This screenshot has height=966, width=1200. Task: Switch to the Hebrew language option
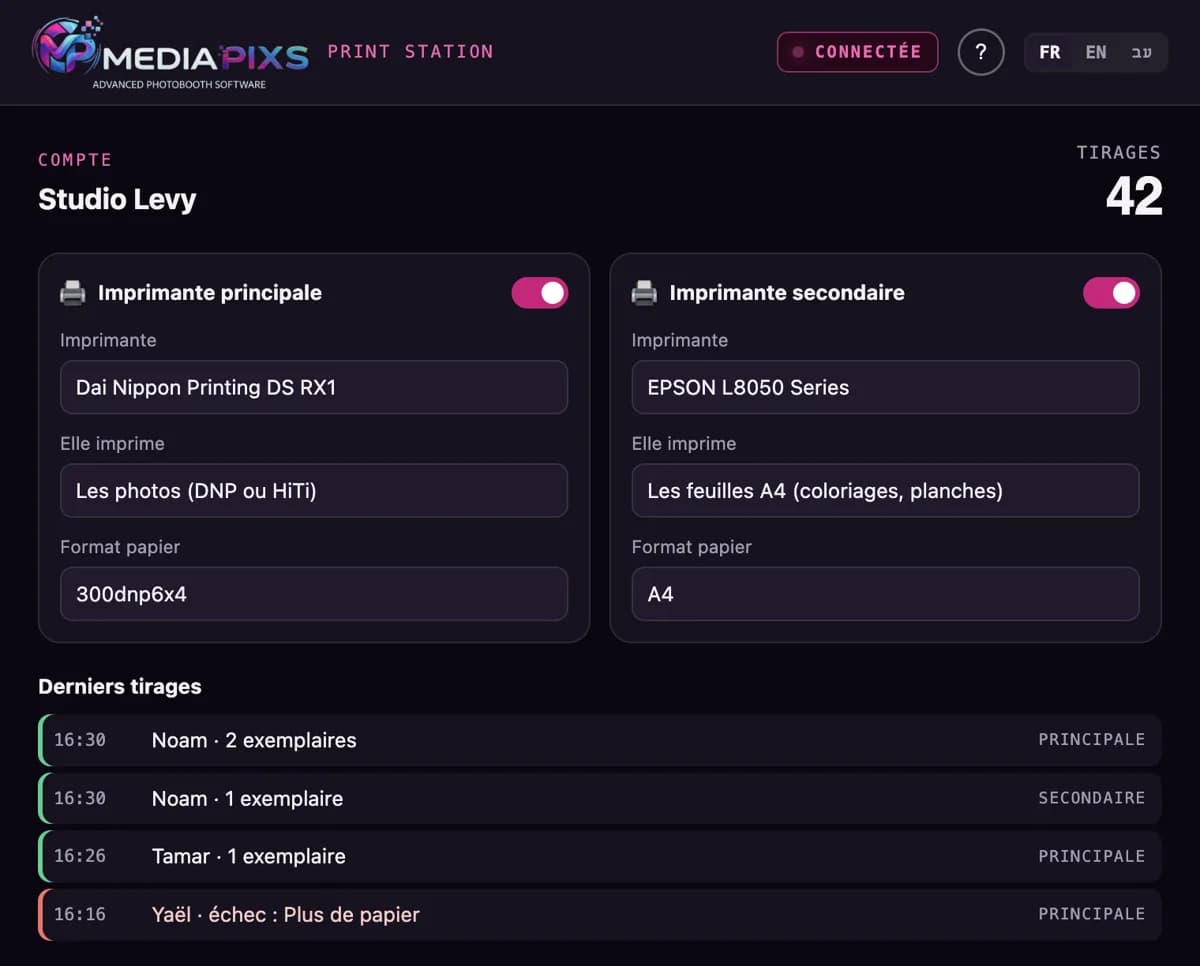(1141, 52)
